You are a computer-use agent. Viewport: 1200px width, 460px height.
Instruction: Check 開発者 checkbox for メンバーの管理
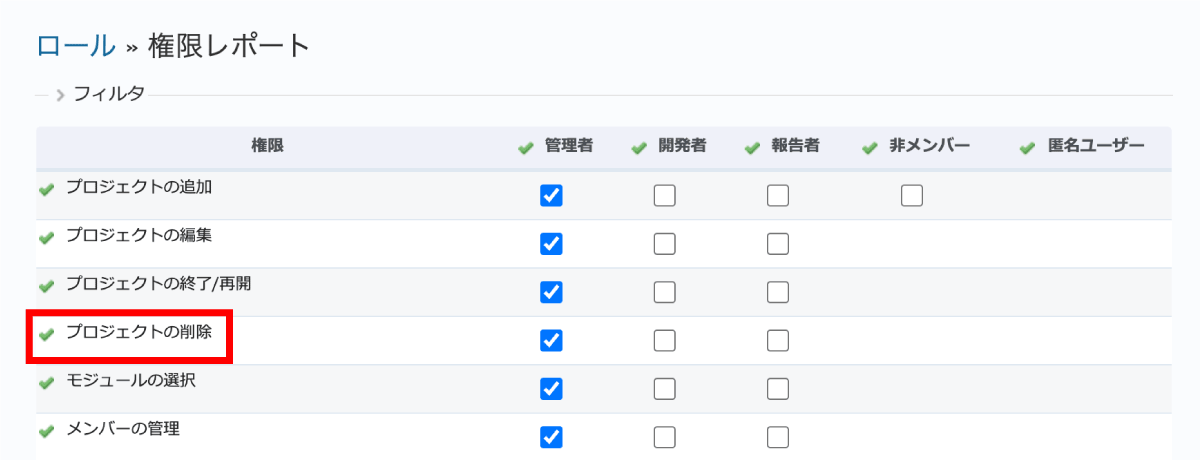pos(665,437)
